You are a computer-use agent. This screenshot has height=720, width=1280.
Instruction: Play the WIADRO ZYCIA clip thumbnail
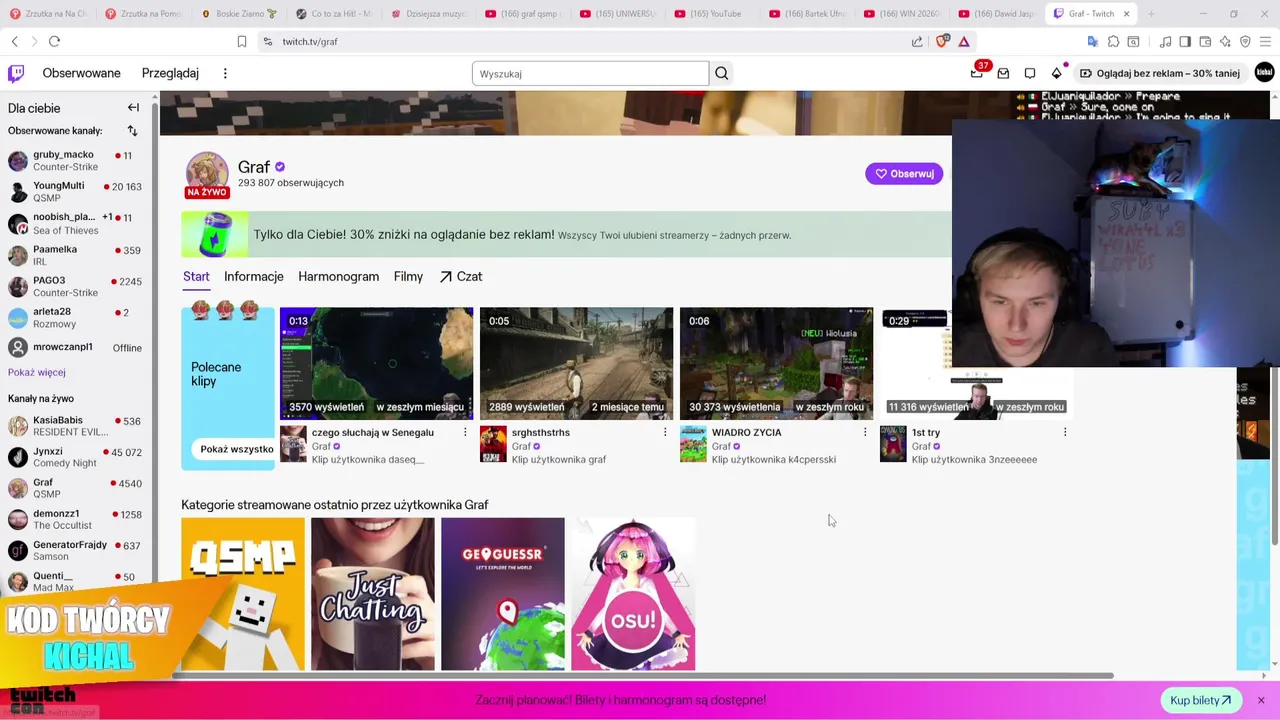[776, 363]
